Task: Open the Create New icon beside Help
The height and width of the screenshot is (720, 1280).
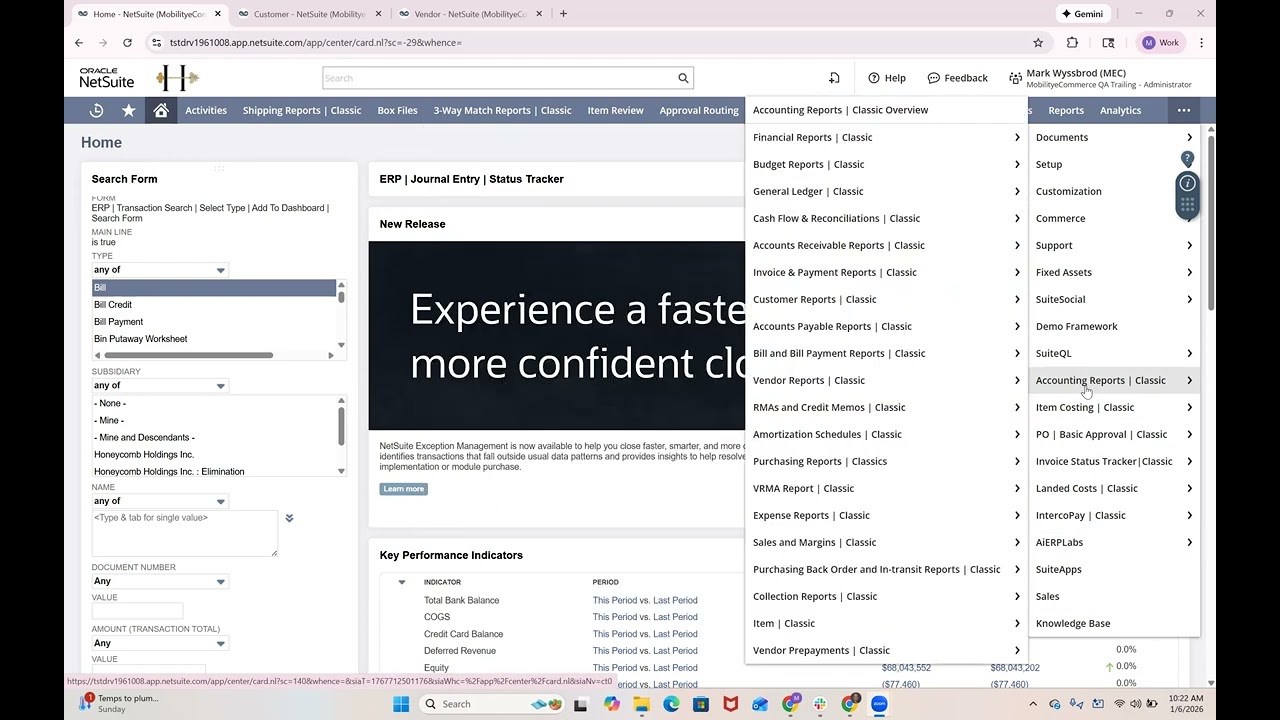Action: click(834, 78)
